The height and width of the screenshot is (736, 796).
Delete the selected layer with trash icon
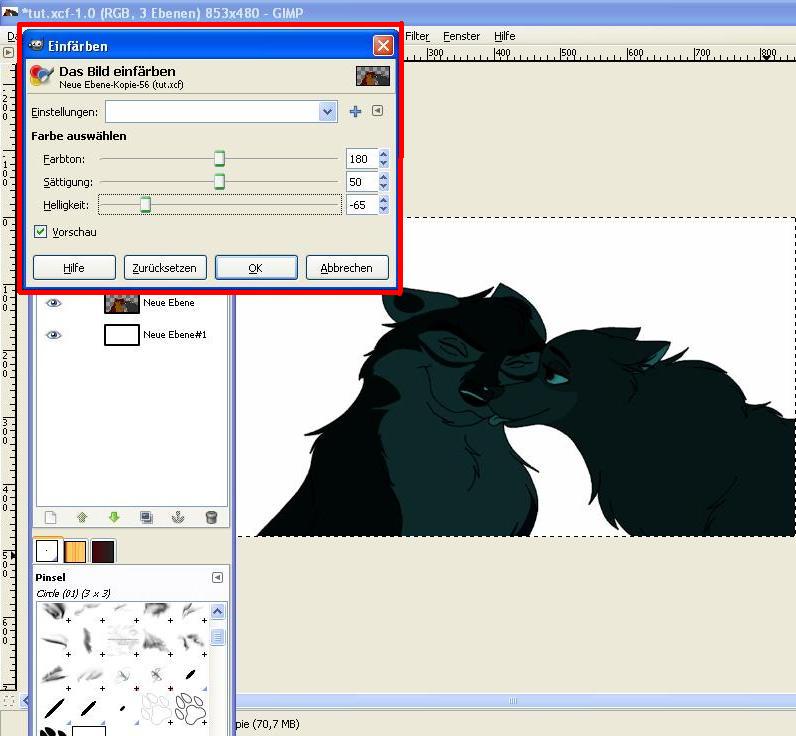pos(212,517)
